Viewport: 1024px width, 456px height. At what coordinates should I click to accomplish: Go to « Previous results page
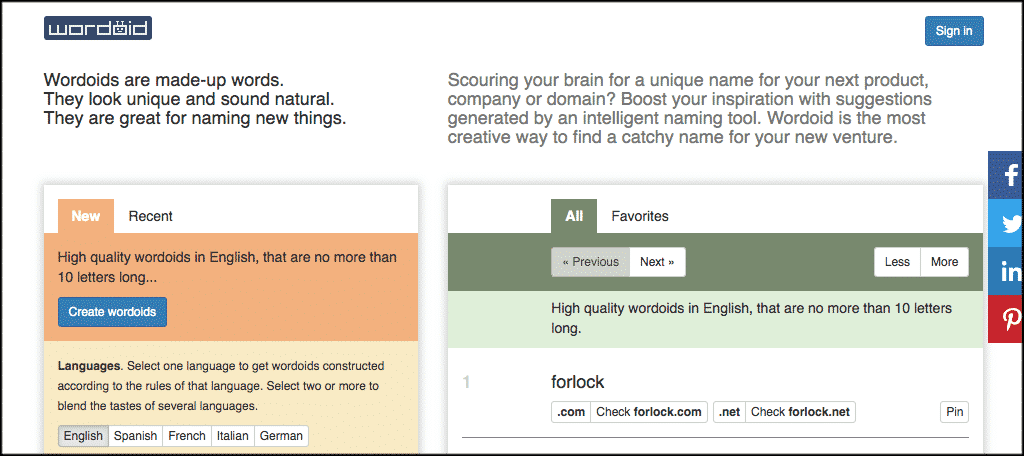click(590, 262)
